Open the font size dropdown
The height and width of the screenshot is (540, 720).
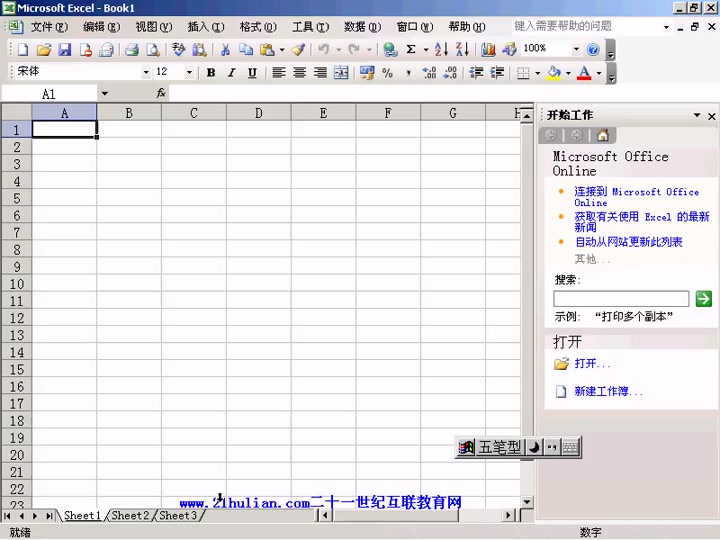tap(189, 72)
